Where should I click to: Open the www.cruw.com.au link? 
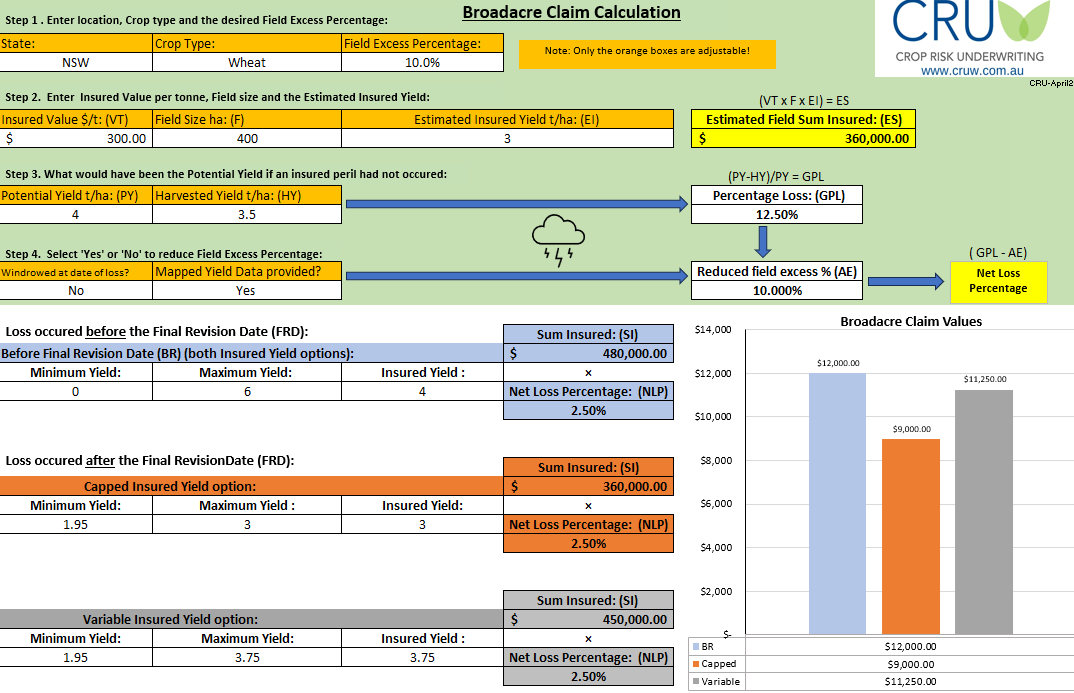coord(972,71)
